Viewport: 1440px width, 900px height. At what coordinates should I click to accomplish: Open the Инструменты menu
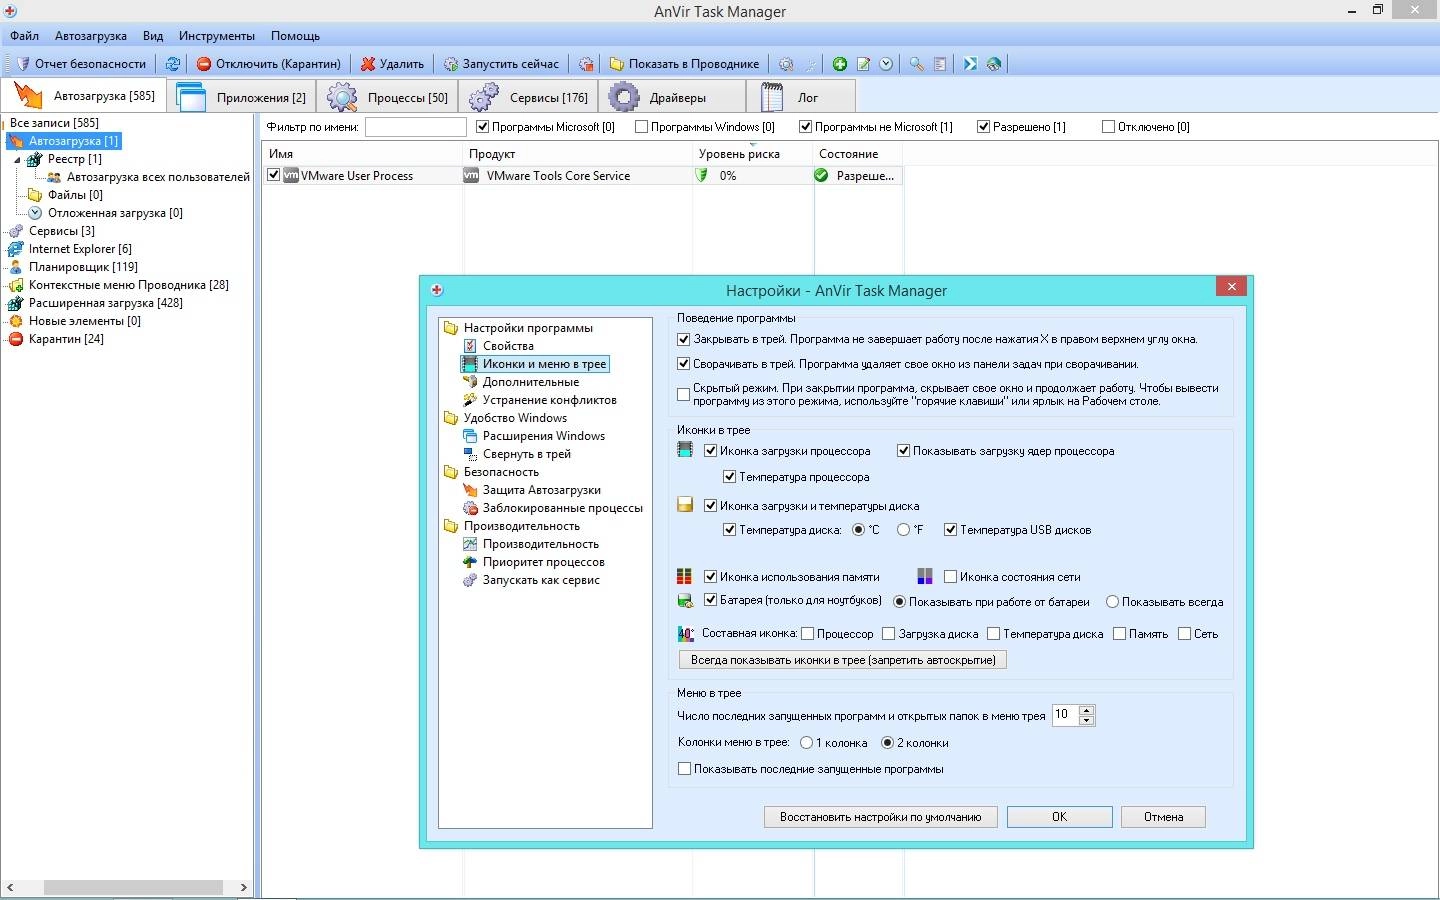pyautogui.click(x=217, y=36)
